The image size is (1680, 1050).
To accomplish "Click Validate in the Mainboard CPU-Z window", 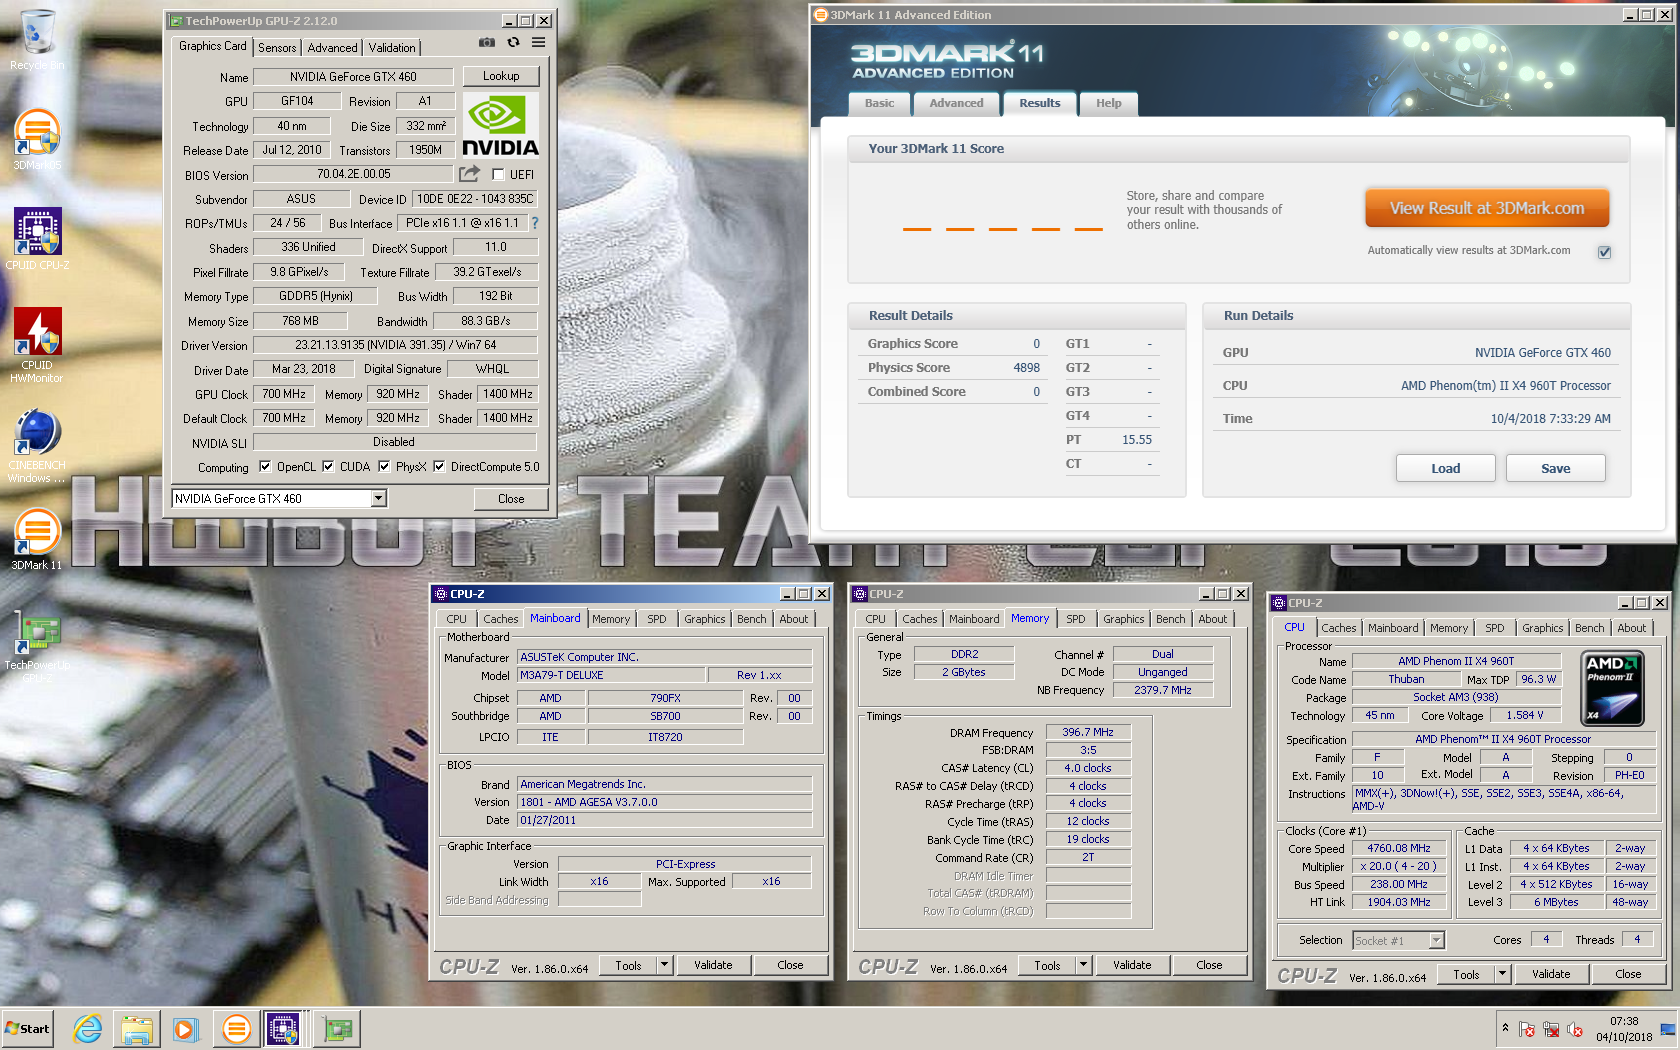I will [x=713, y=965].
